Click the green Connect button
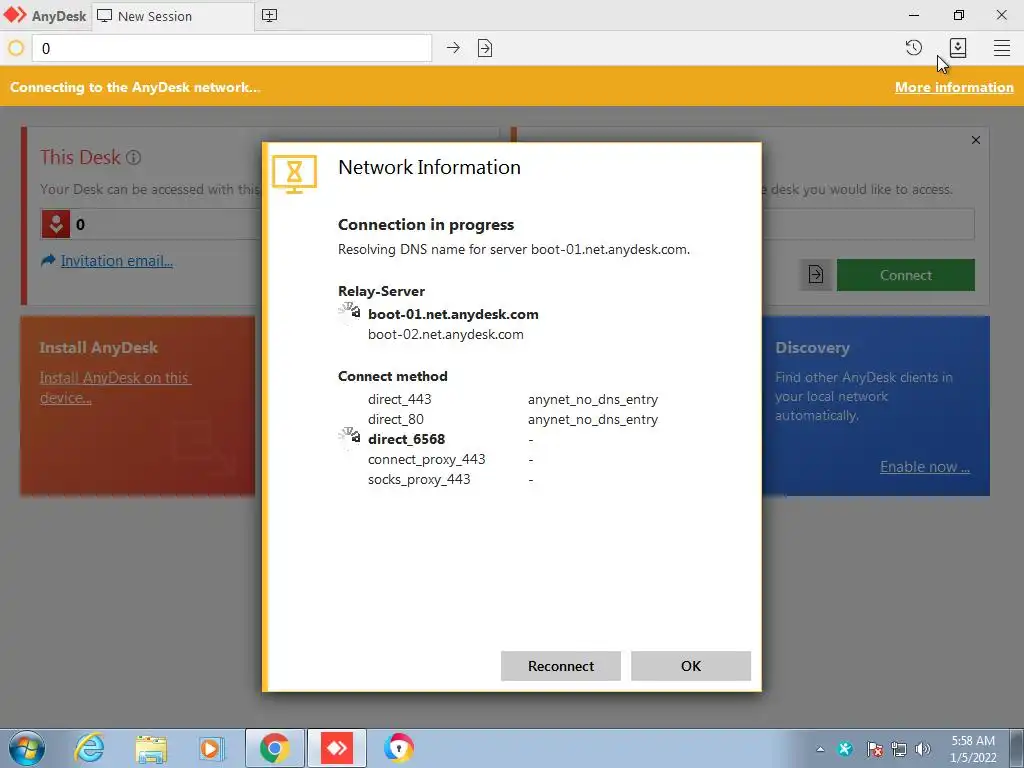Viewport: 1024px width, 768px height. click(x=905, y=275)
